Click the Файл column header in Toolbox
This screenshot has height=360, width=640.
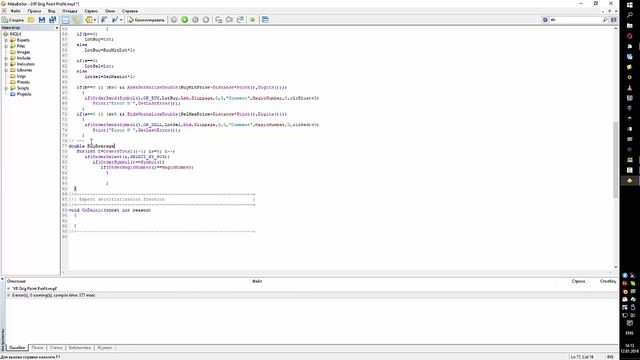click(257, 281)
